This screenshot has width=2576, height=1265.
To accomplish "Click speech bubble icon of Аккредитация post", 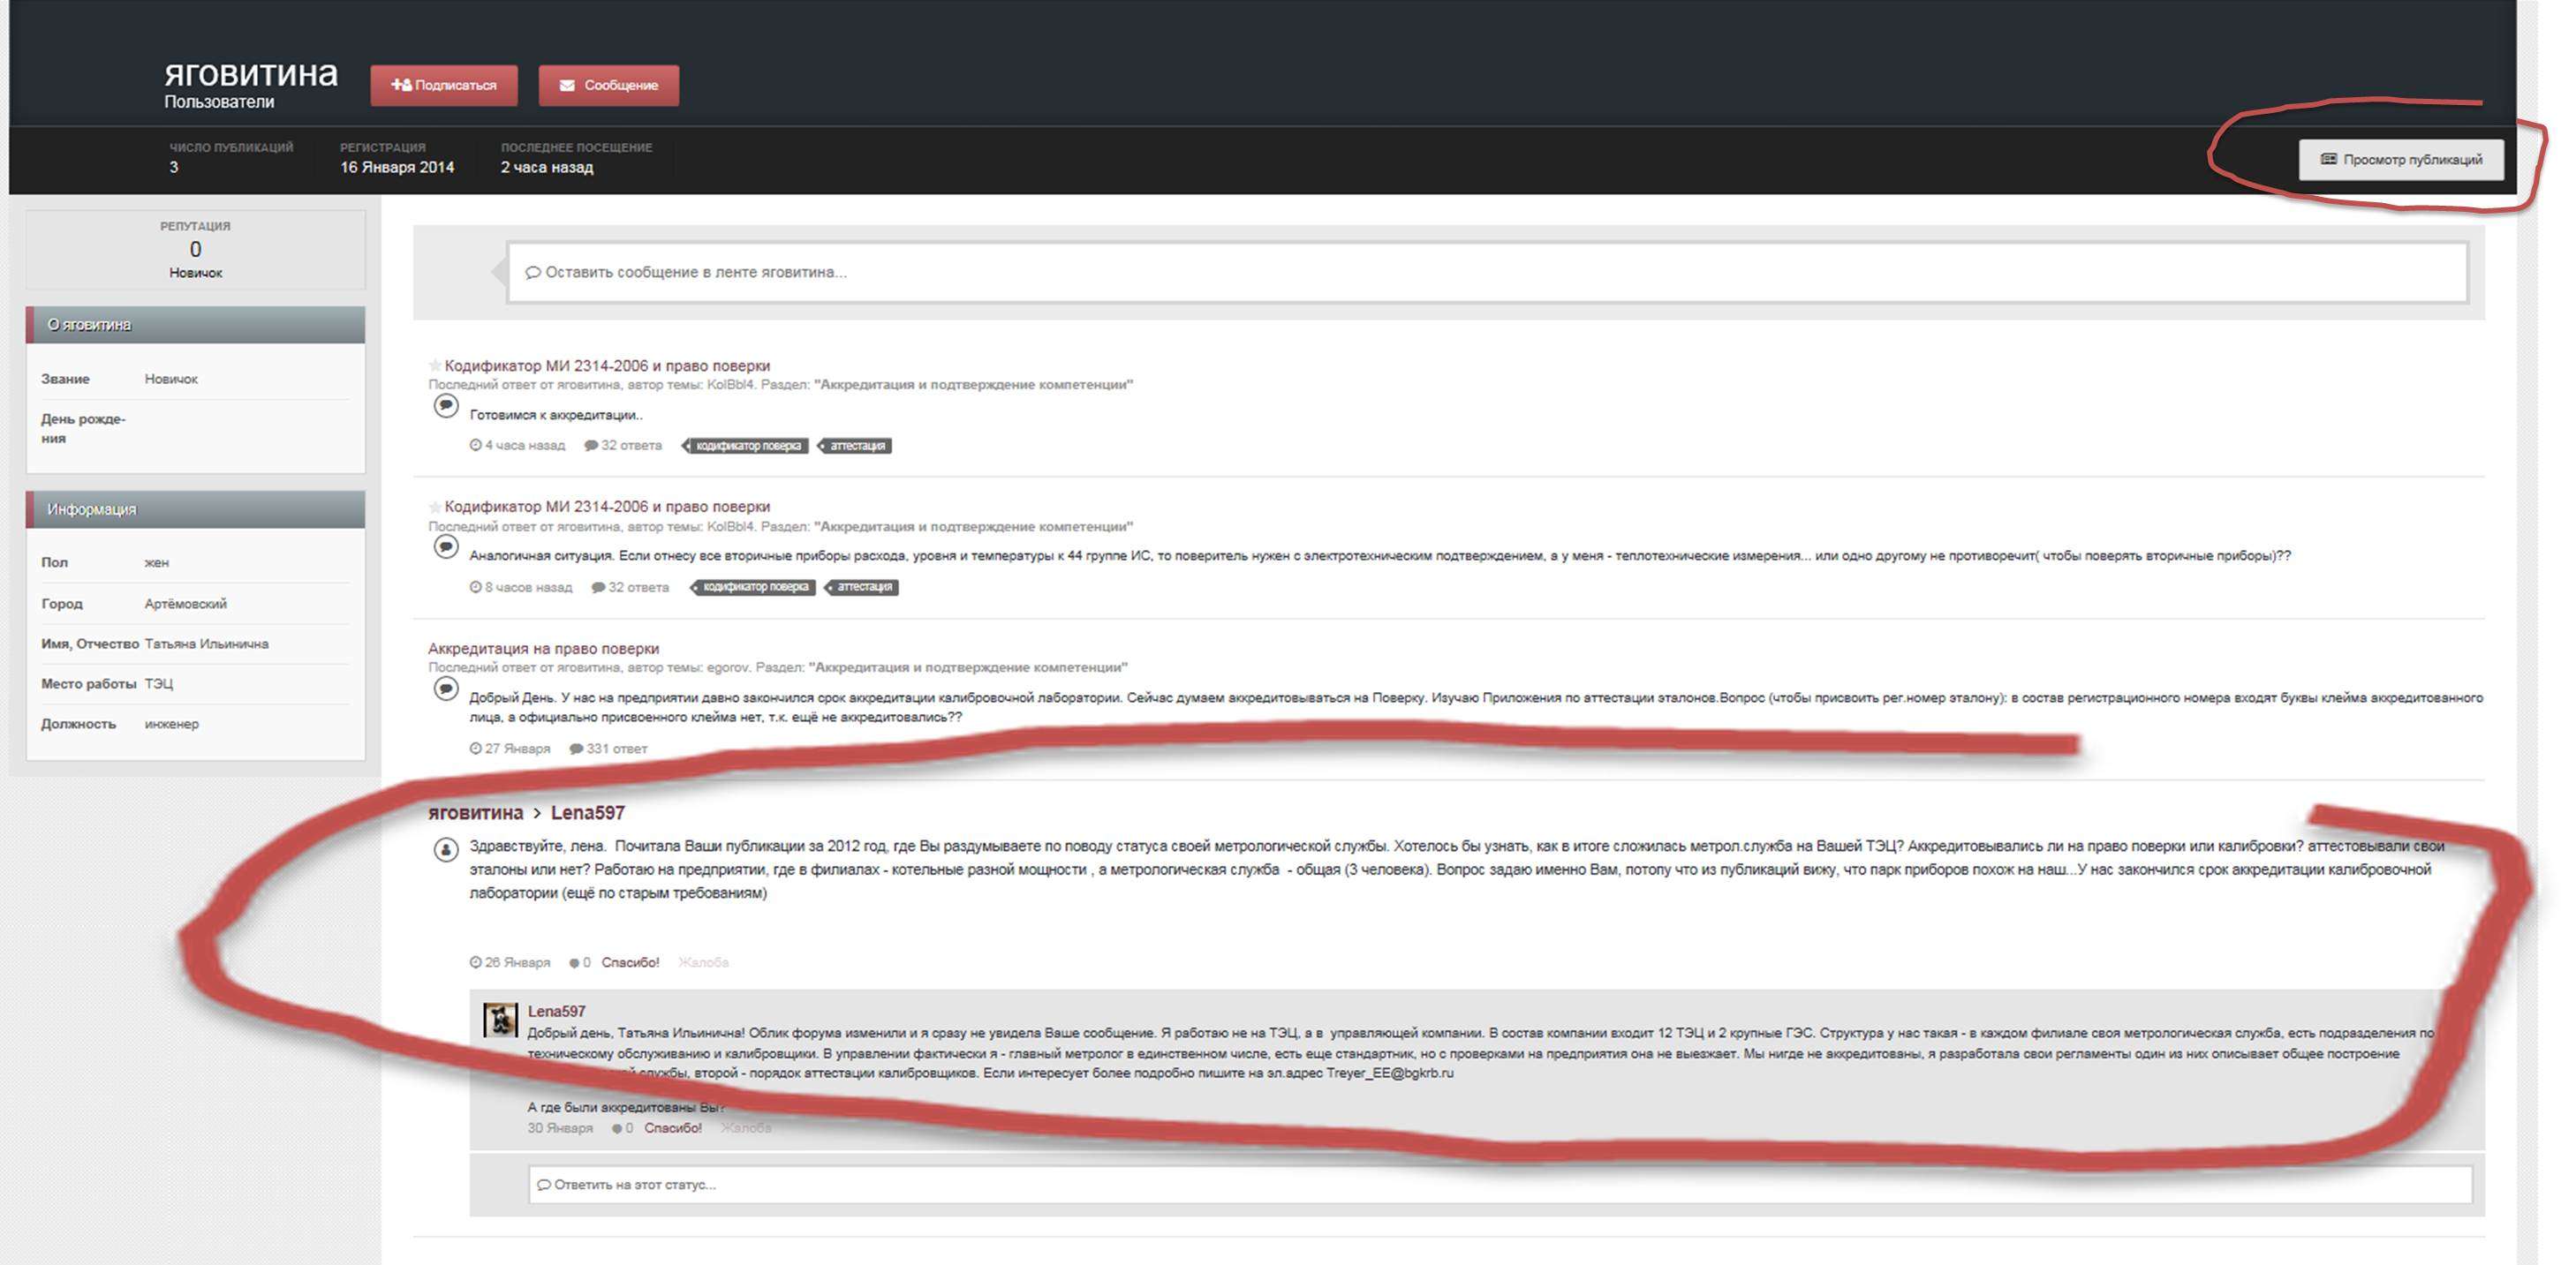I will [446, 689].
